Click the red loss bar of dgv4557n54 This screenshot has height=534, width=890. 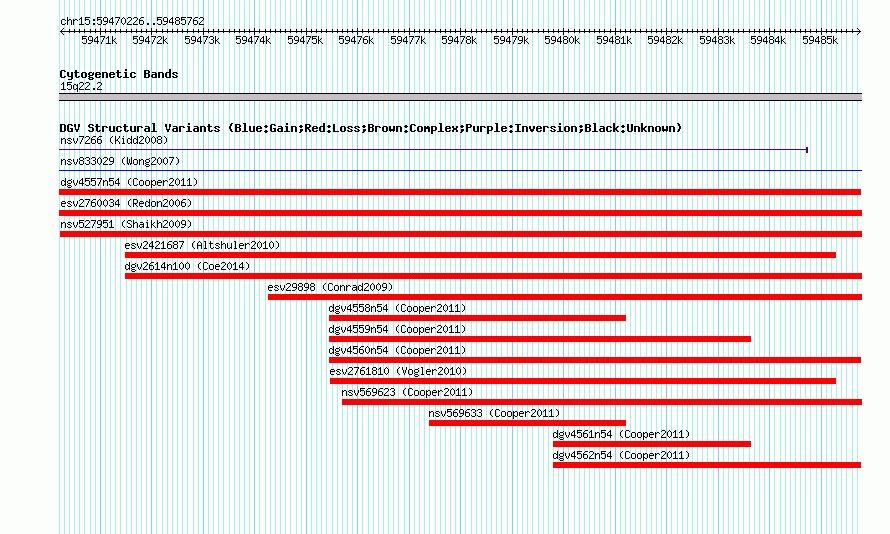(x=460, y=192)
